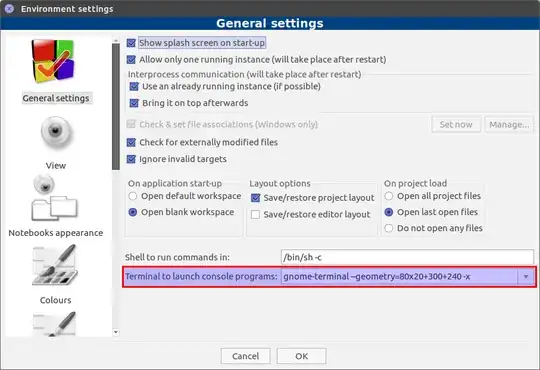Click the sidebar vertical scrollbar thumb

pyautogui.click(x=116, y=107)
